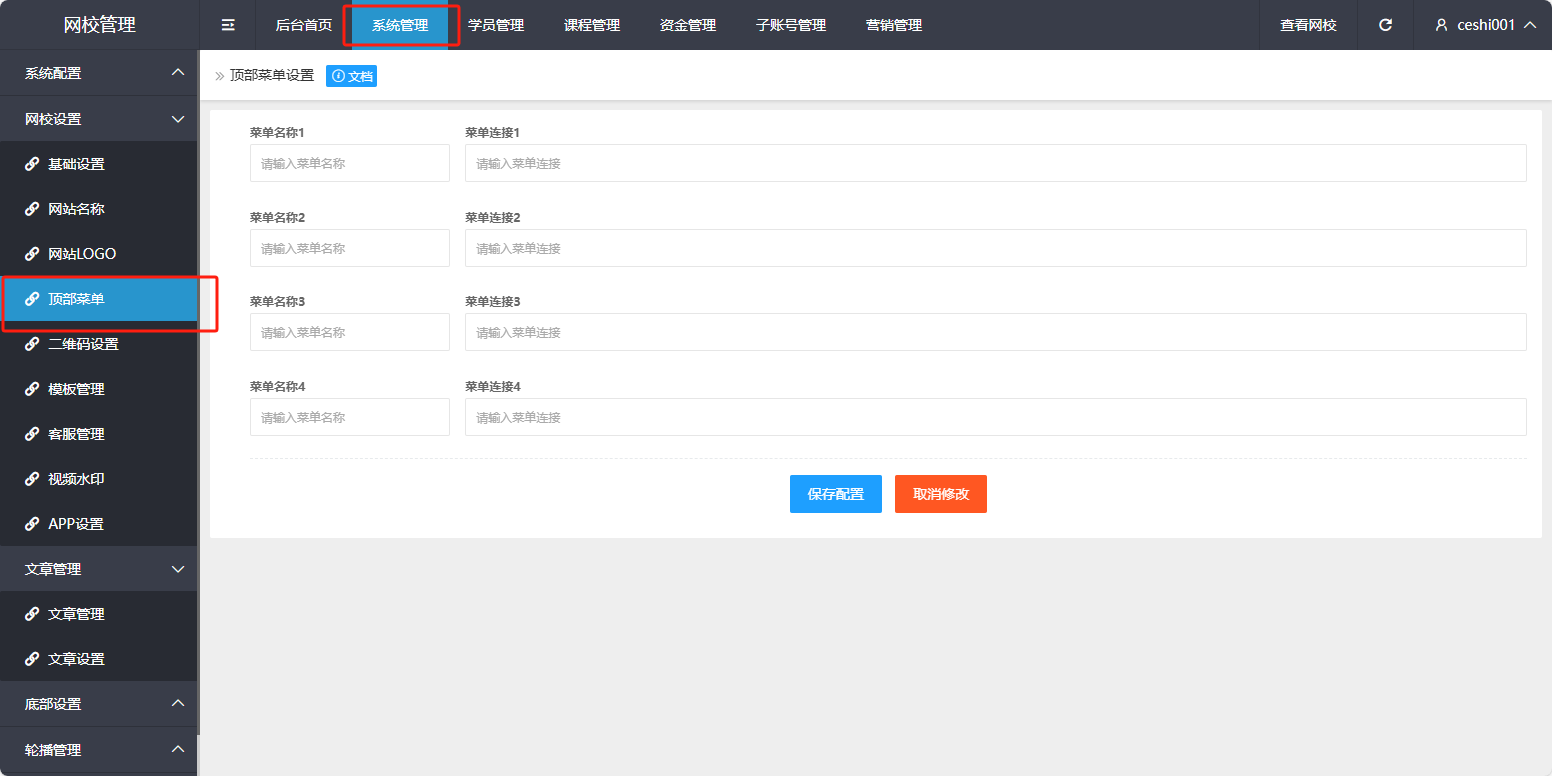Select 顶部菜单 in sidebar

pos(99,299)
